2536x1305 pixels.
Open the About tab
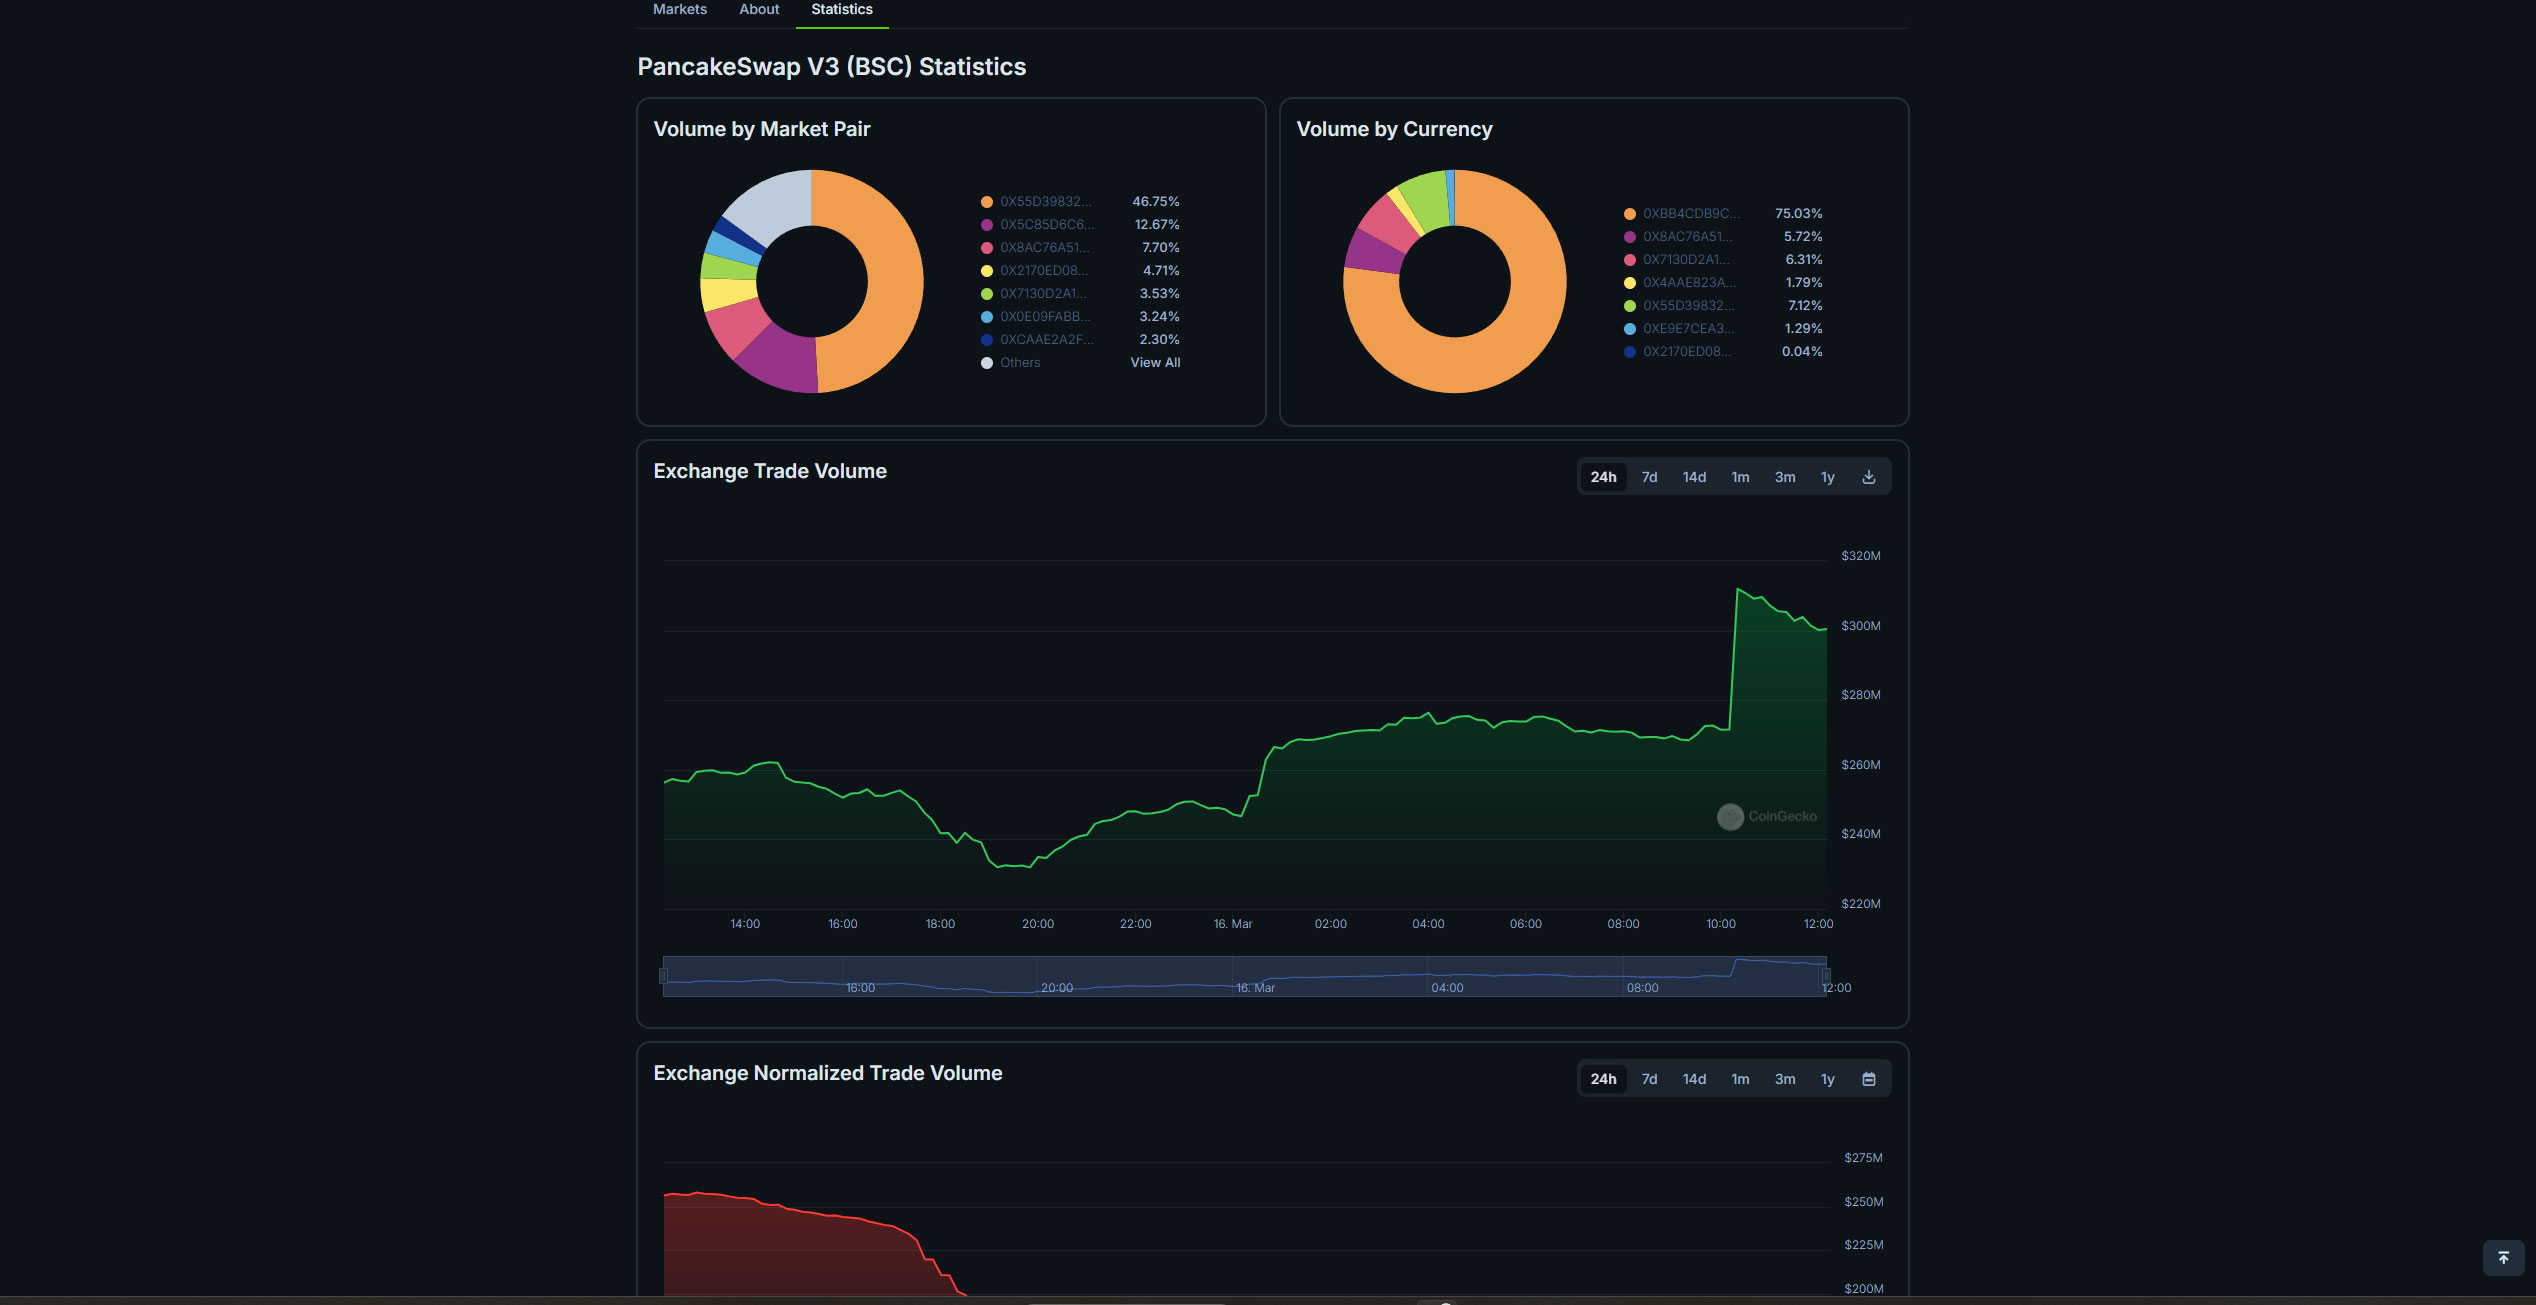point(759,9)
